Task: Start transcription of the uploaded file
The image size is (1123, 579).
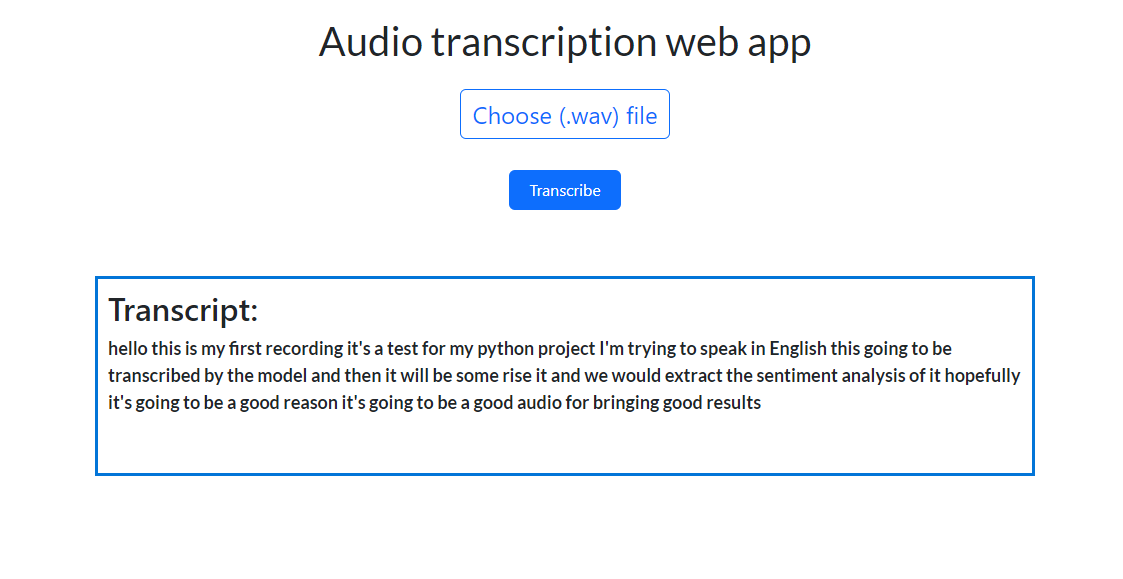Action: click(x=565, y=189)
